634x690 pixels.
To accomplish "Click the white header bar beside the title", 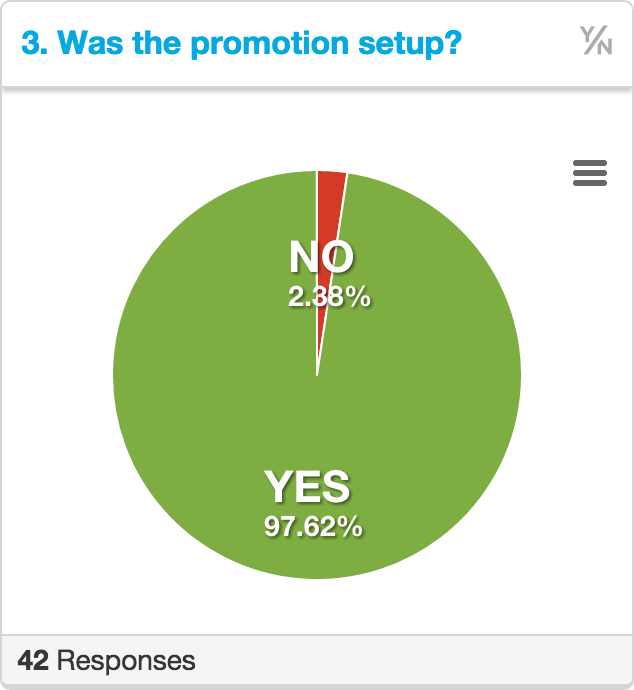I will 519,43.
